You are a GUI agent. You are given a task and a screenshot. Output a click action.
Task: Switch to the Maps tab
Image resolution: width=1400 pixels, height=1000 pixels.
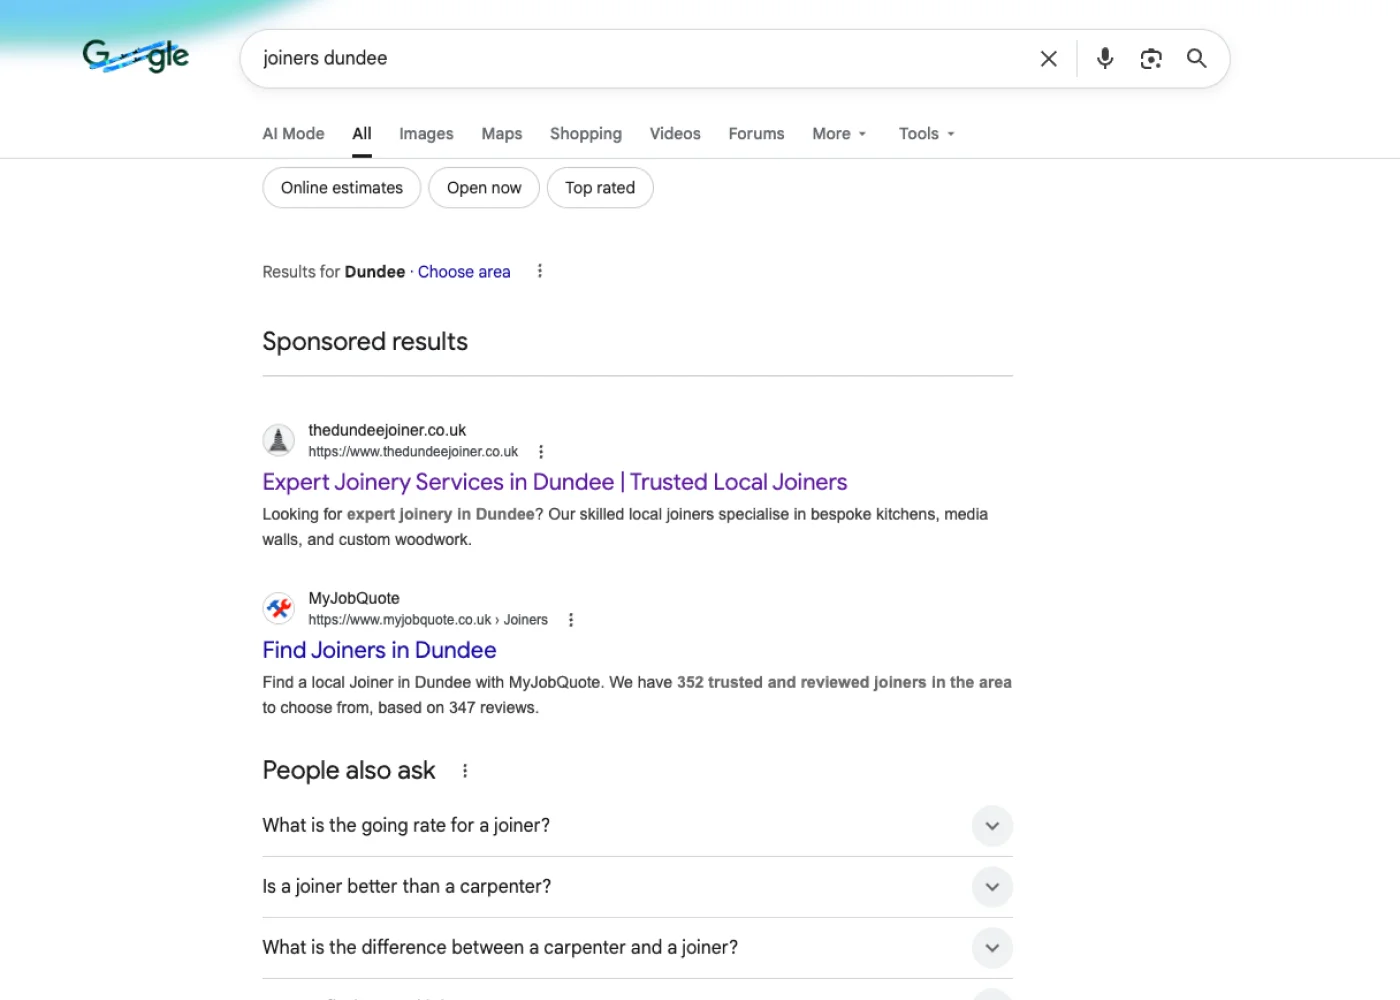tap(501, 133)
